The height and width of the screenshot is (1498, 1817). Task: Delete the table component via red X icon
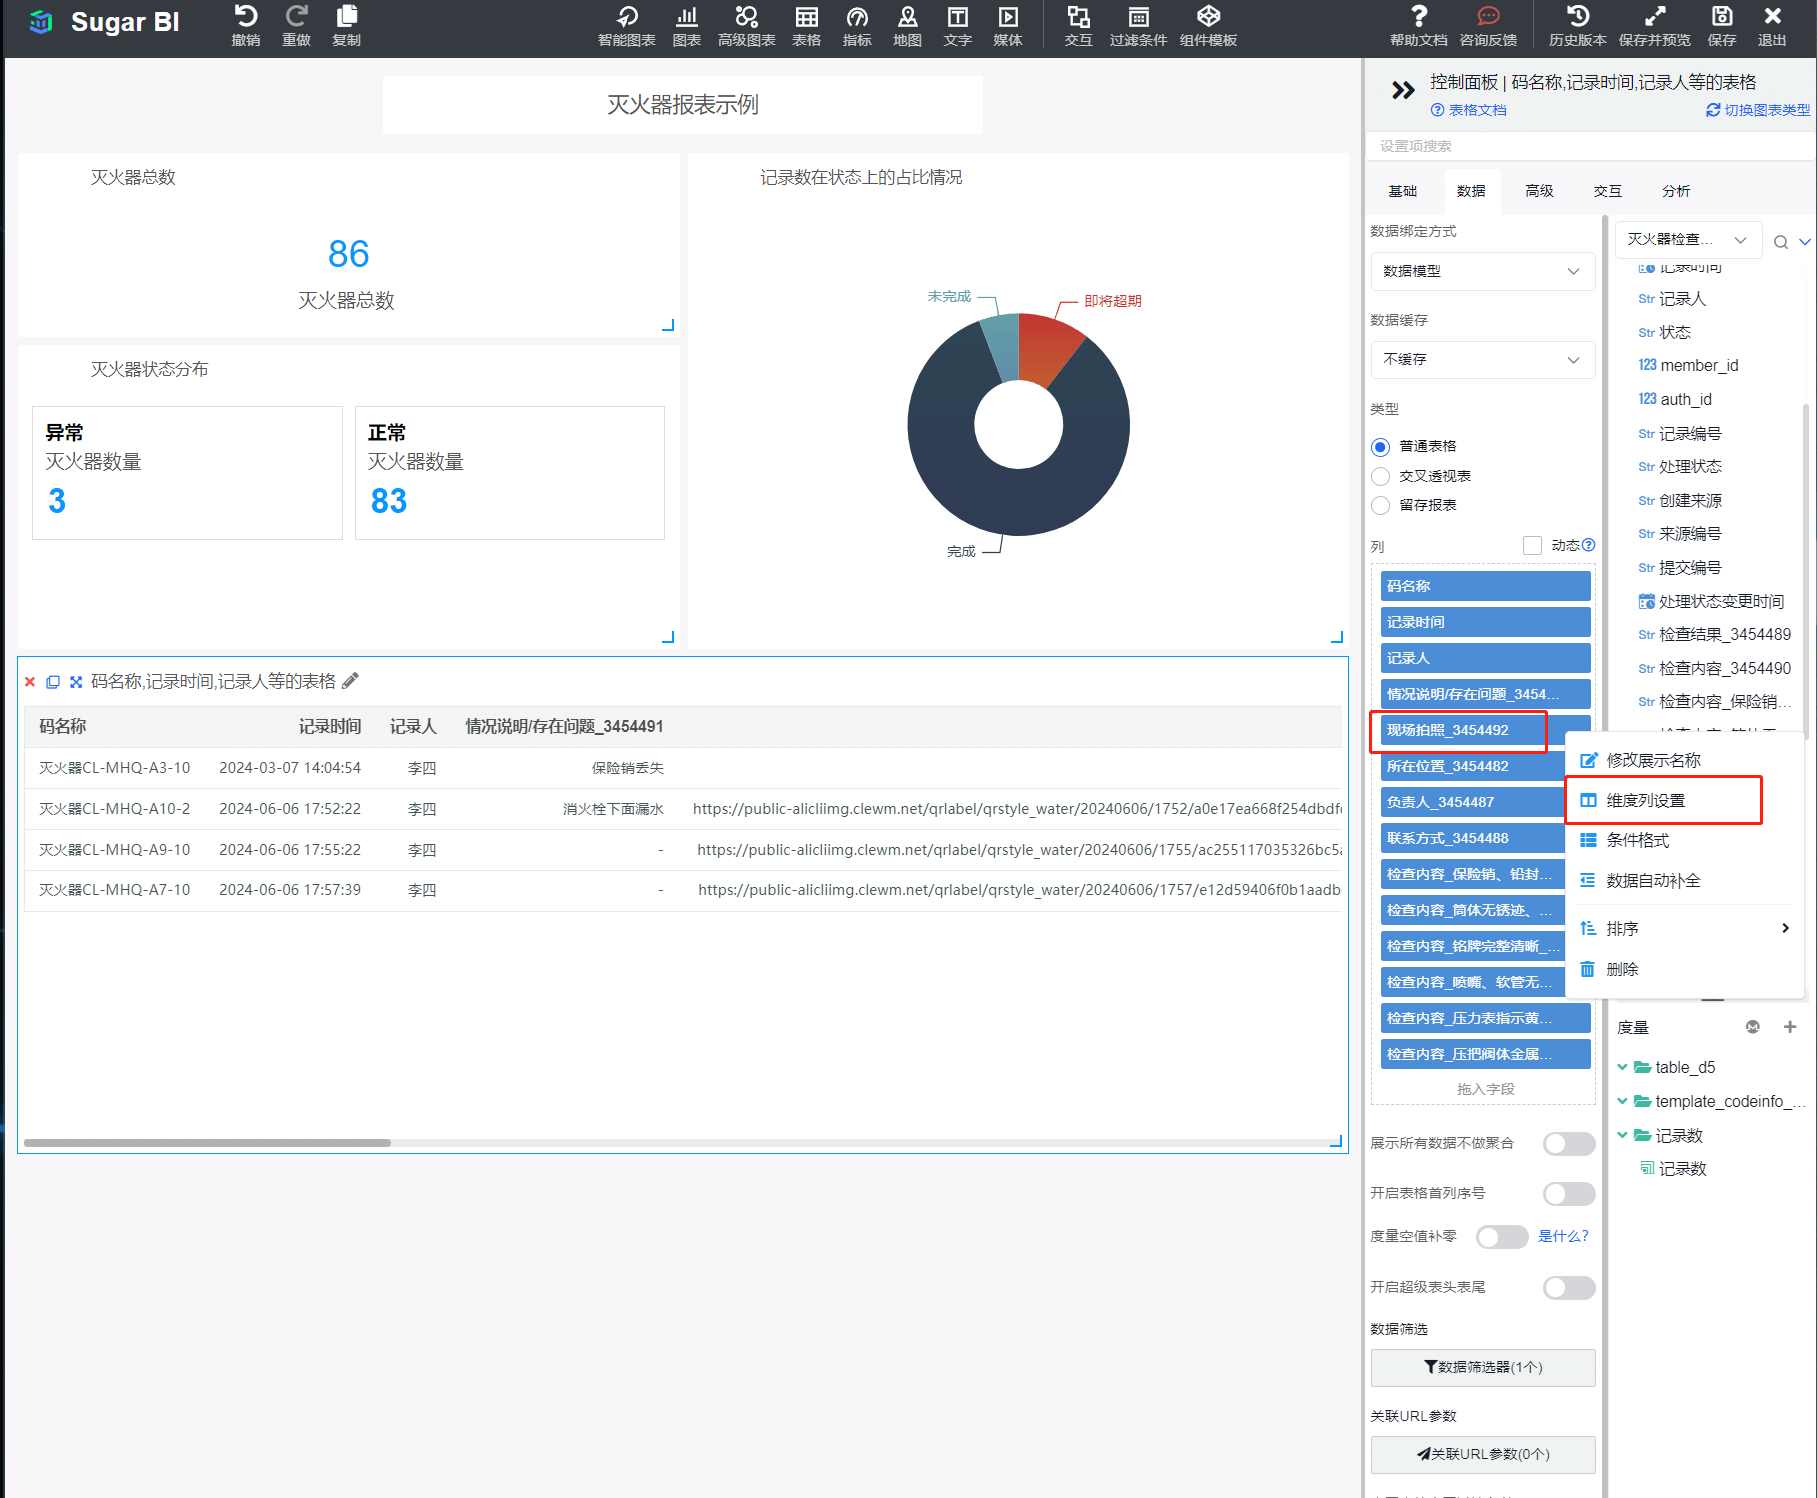(30, 682)
